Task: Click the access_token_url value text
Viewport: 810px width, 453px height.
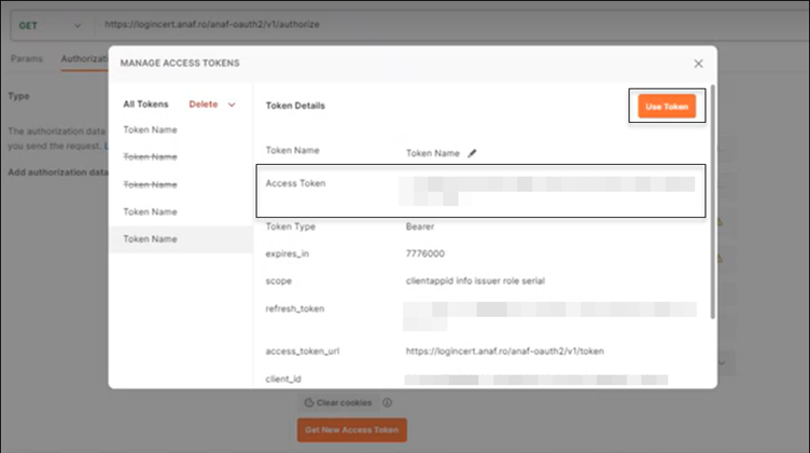Action: click(505, 351)
